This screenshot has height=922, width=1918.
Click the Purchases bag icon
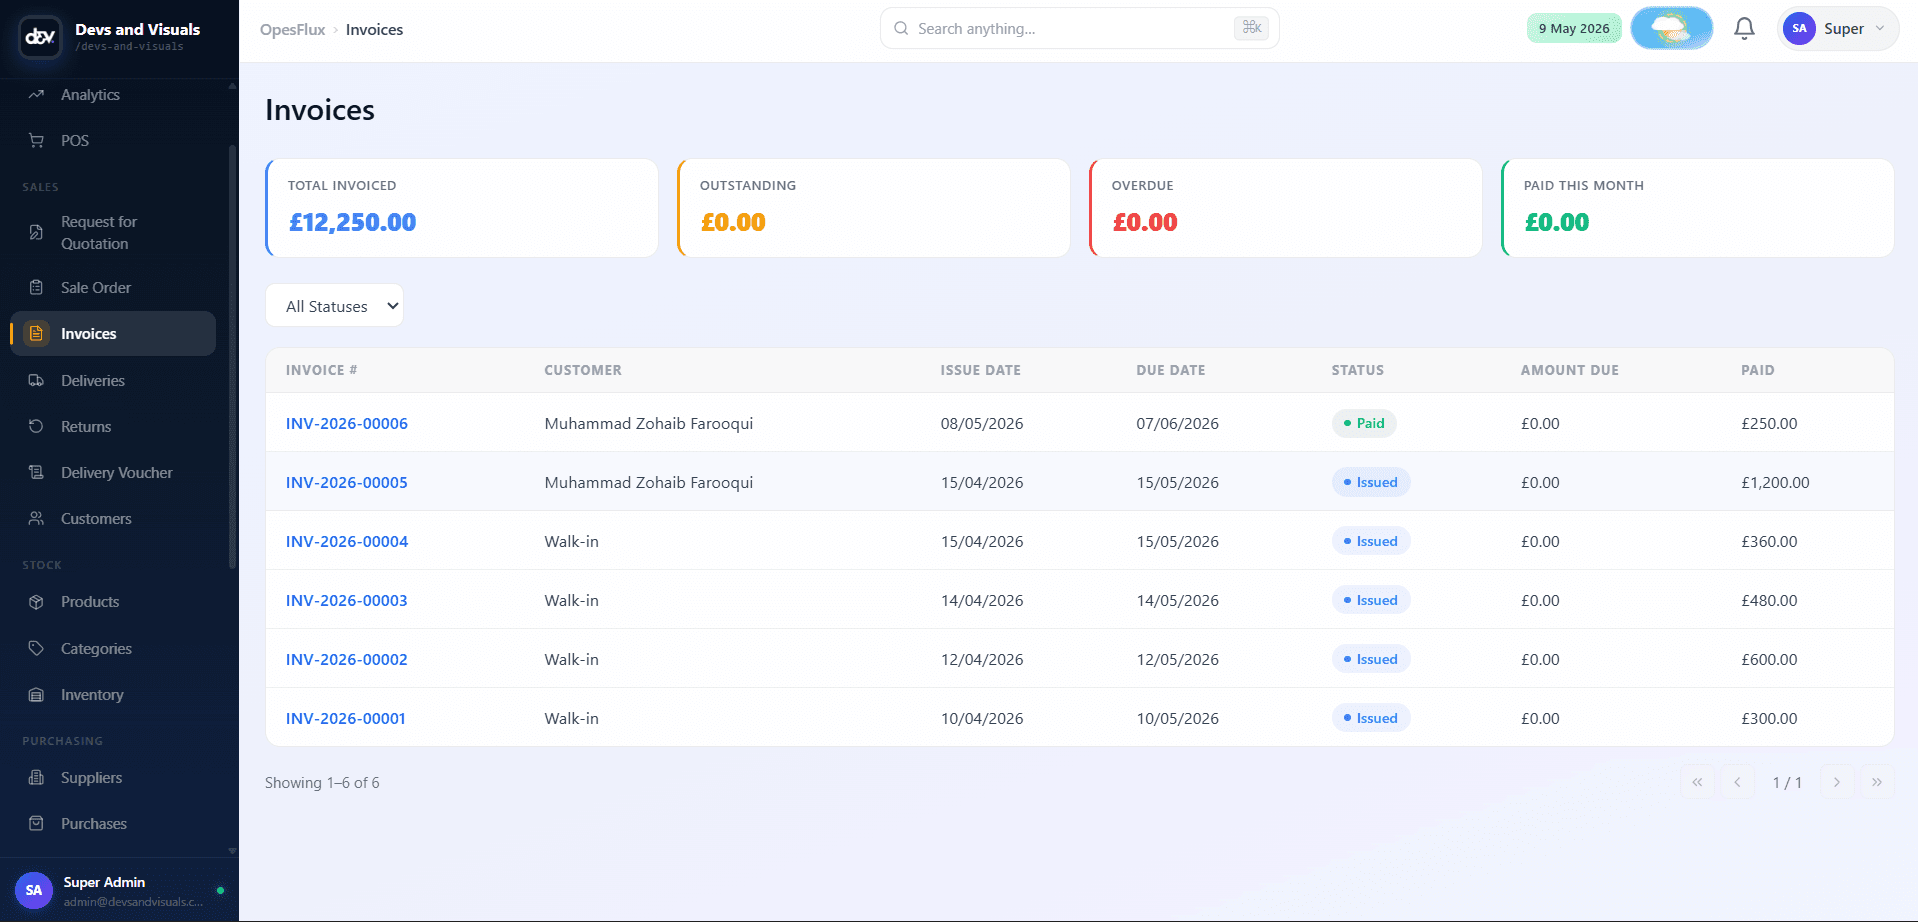(x=36, y=823)
